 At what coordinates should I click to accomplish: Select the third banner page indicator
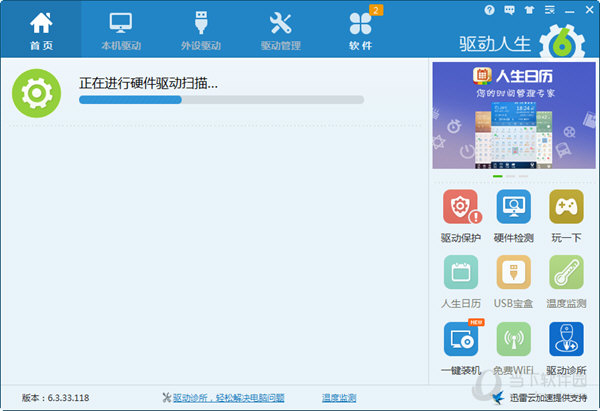tap(523, 176)
